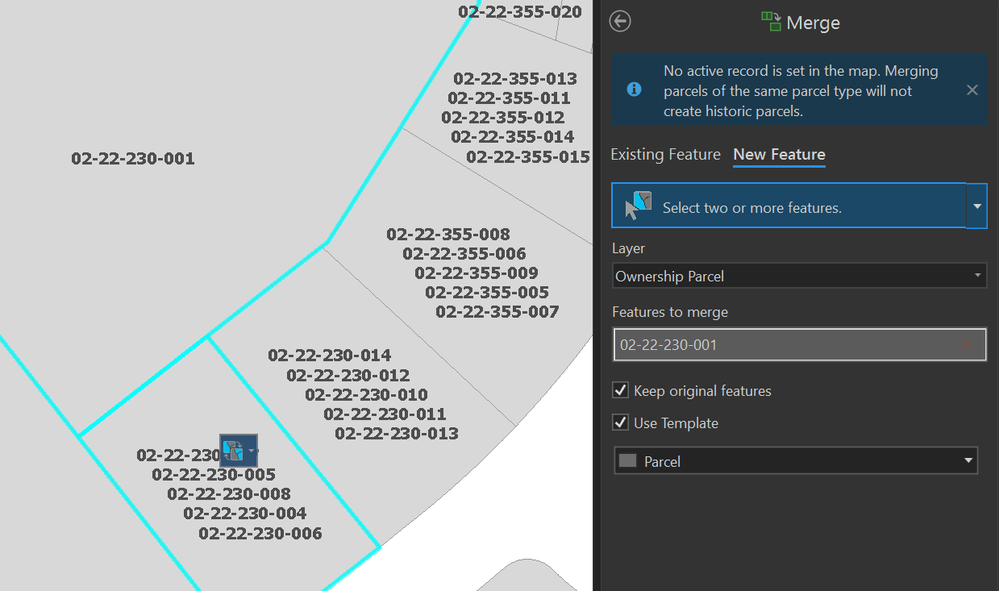The height and width of the screenshot is (591, 999).
Task: Click the Merge tool icon in header
Action: coord(771,21)
